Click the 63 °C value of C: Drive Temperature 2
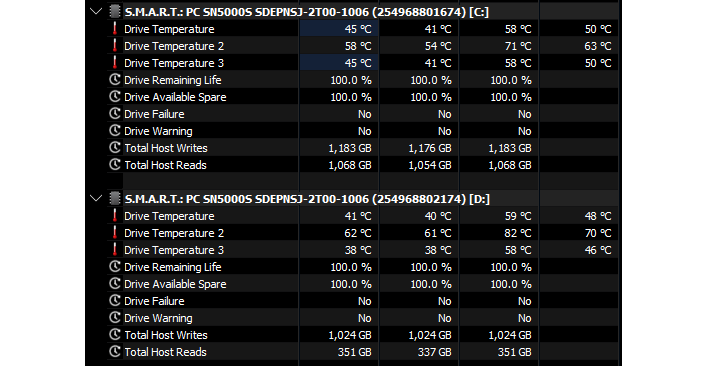Image resolution: width=708 pixels, height=366 pixels. click(598, 46)
